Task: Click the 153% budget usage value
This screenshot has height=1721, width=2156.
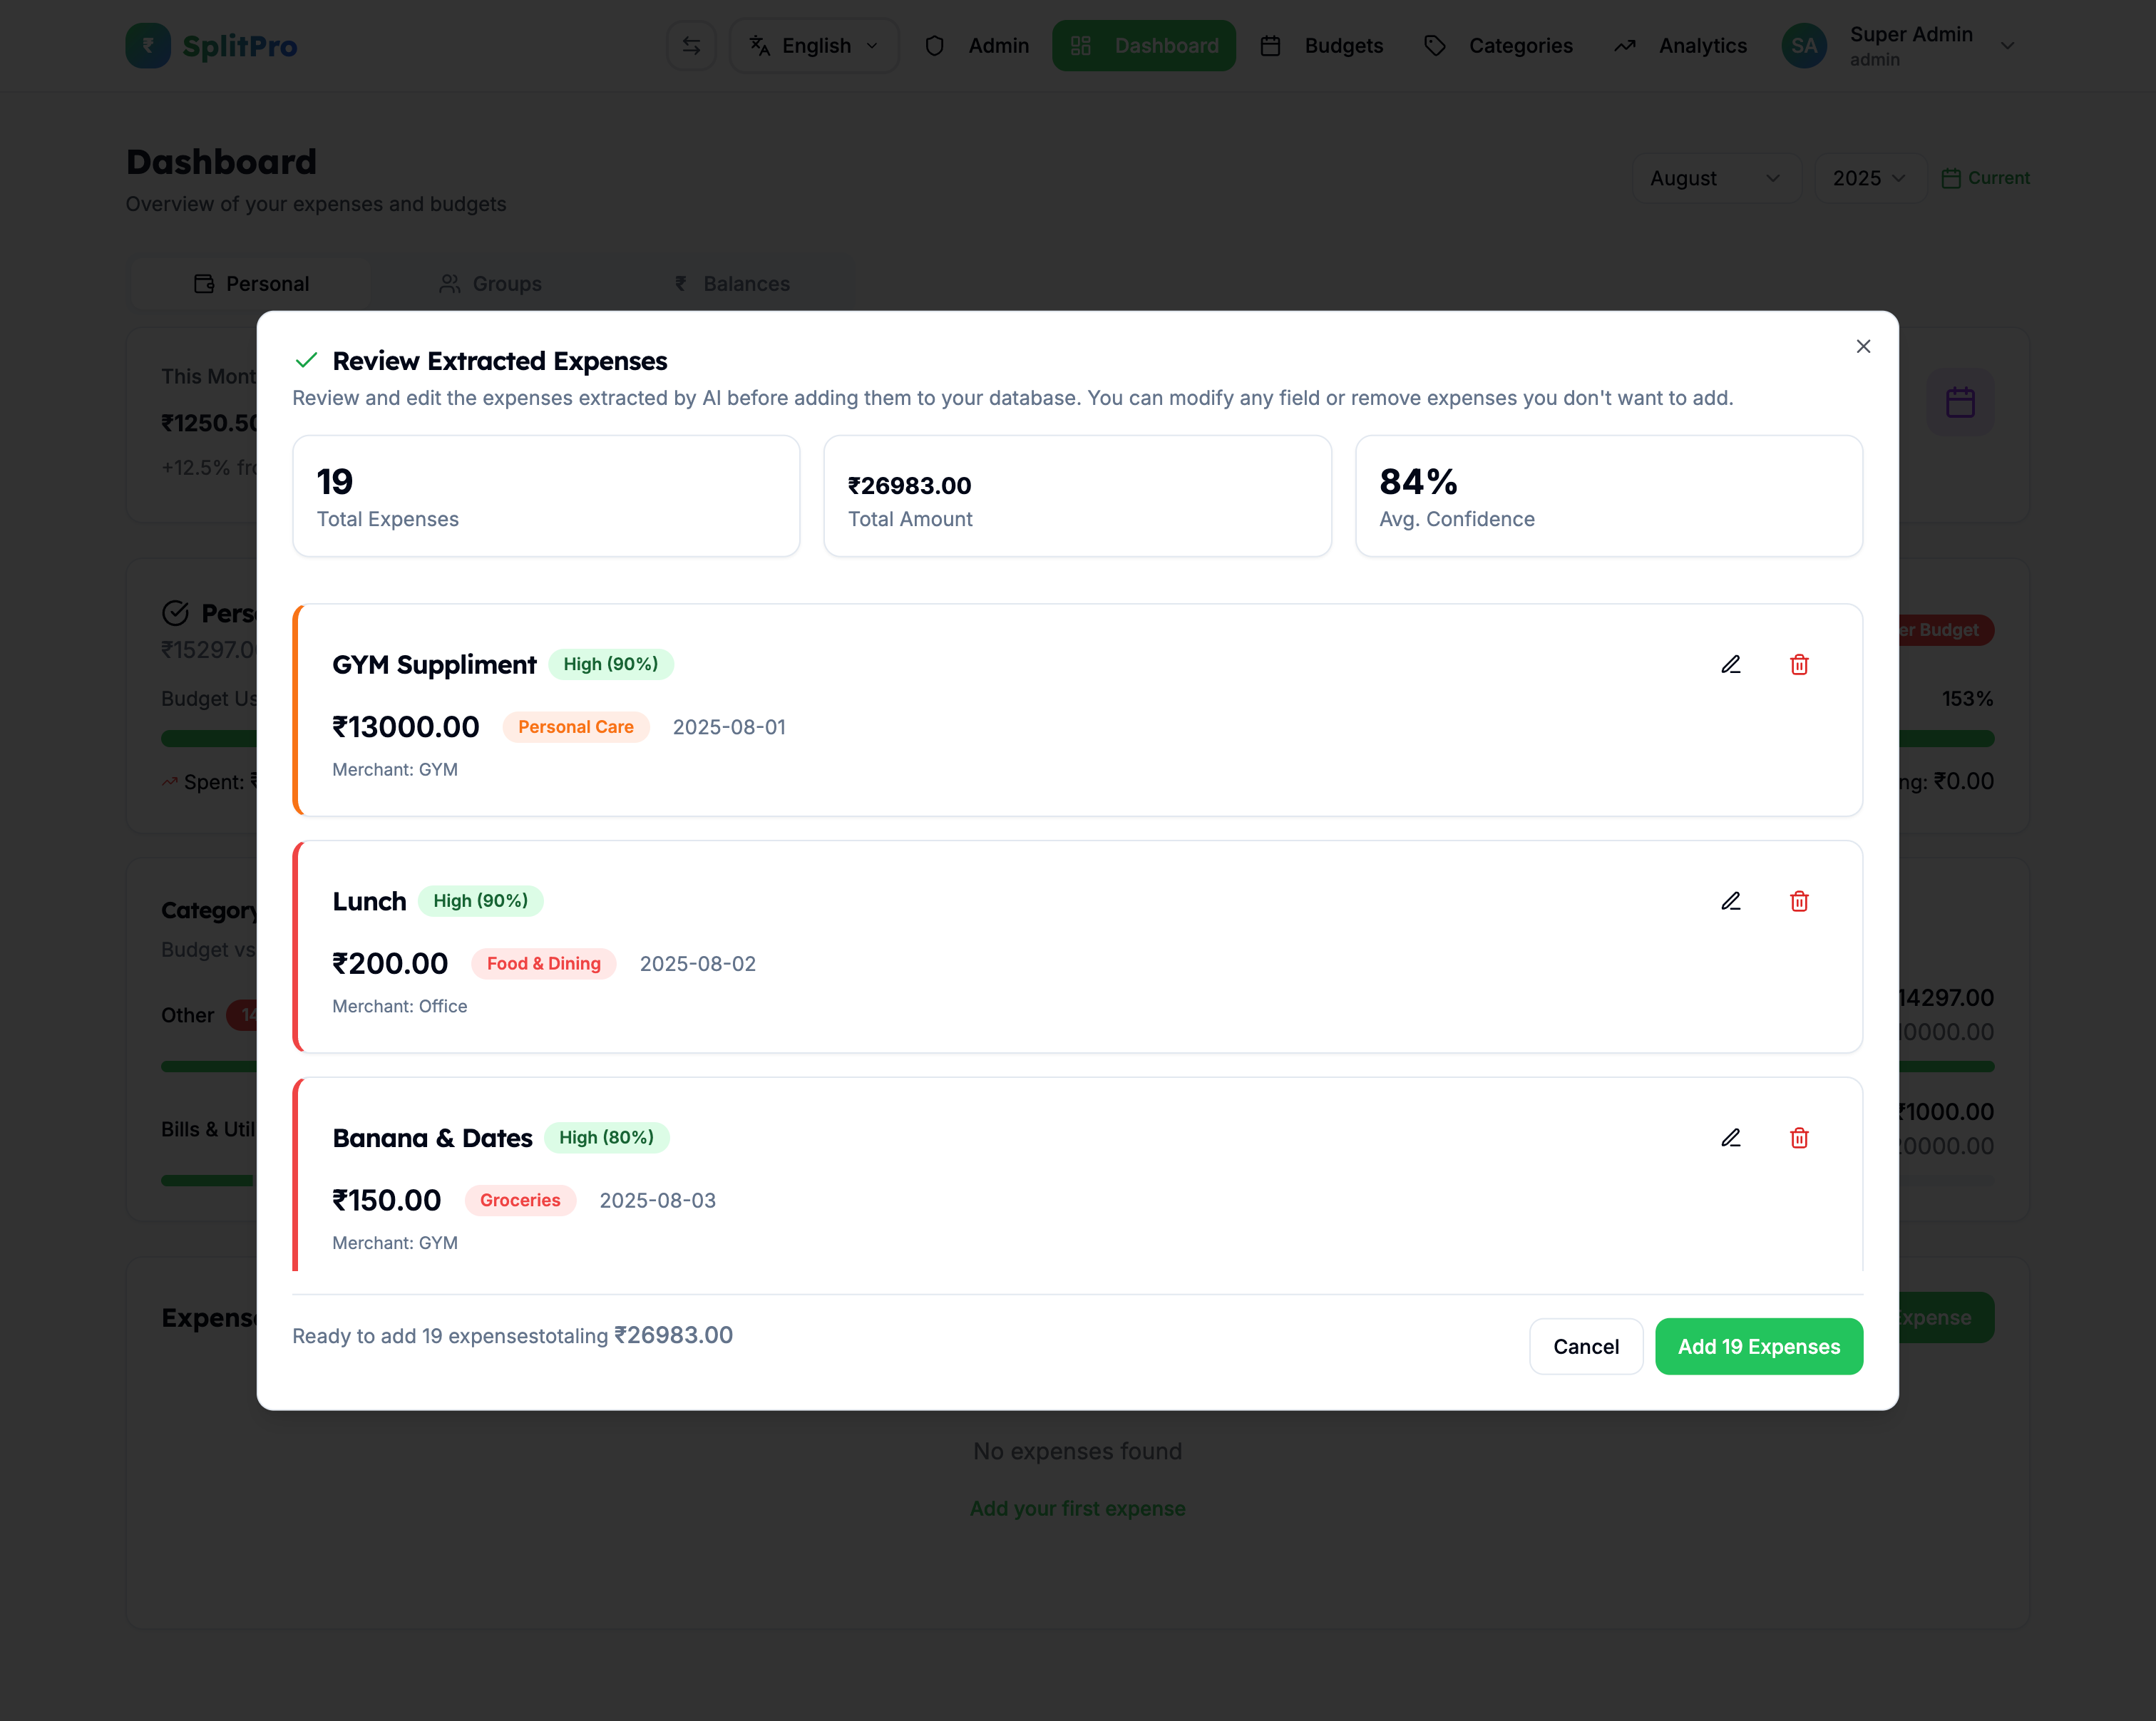Action: (1966, 698)
